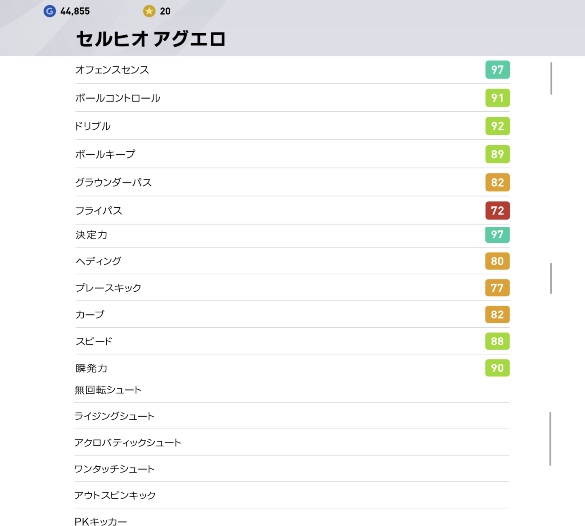
Task: Open the ドリブル stat row
Action: pos(292,126)
